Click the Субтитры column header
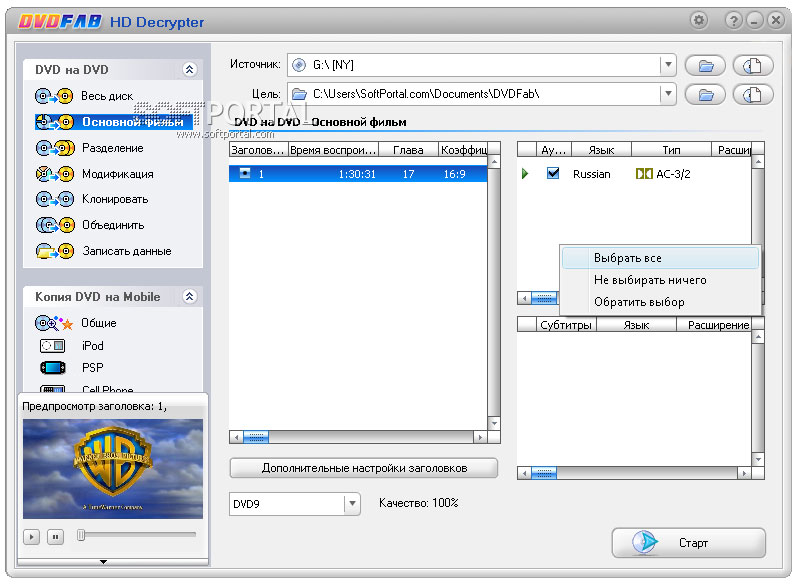The image size is (797, 586). click(566, 325)
